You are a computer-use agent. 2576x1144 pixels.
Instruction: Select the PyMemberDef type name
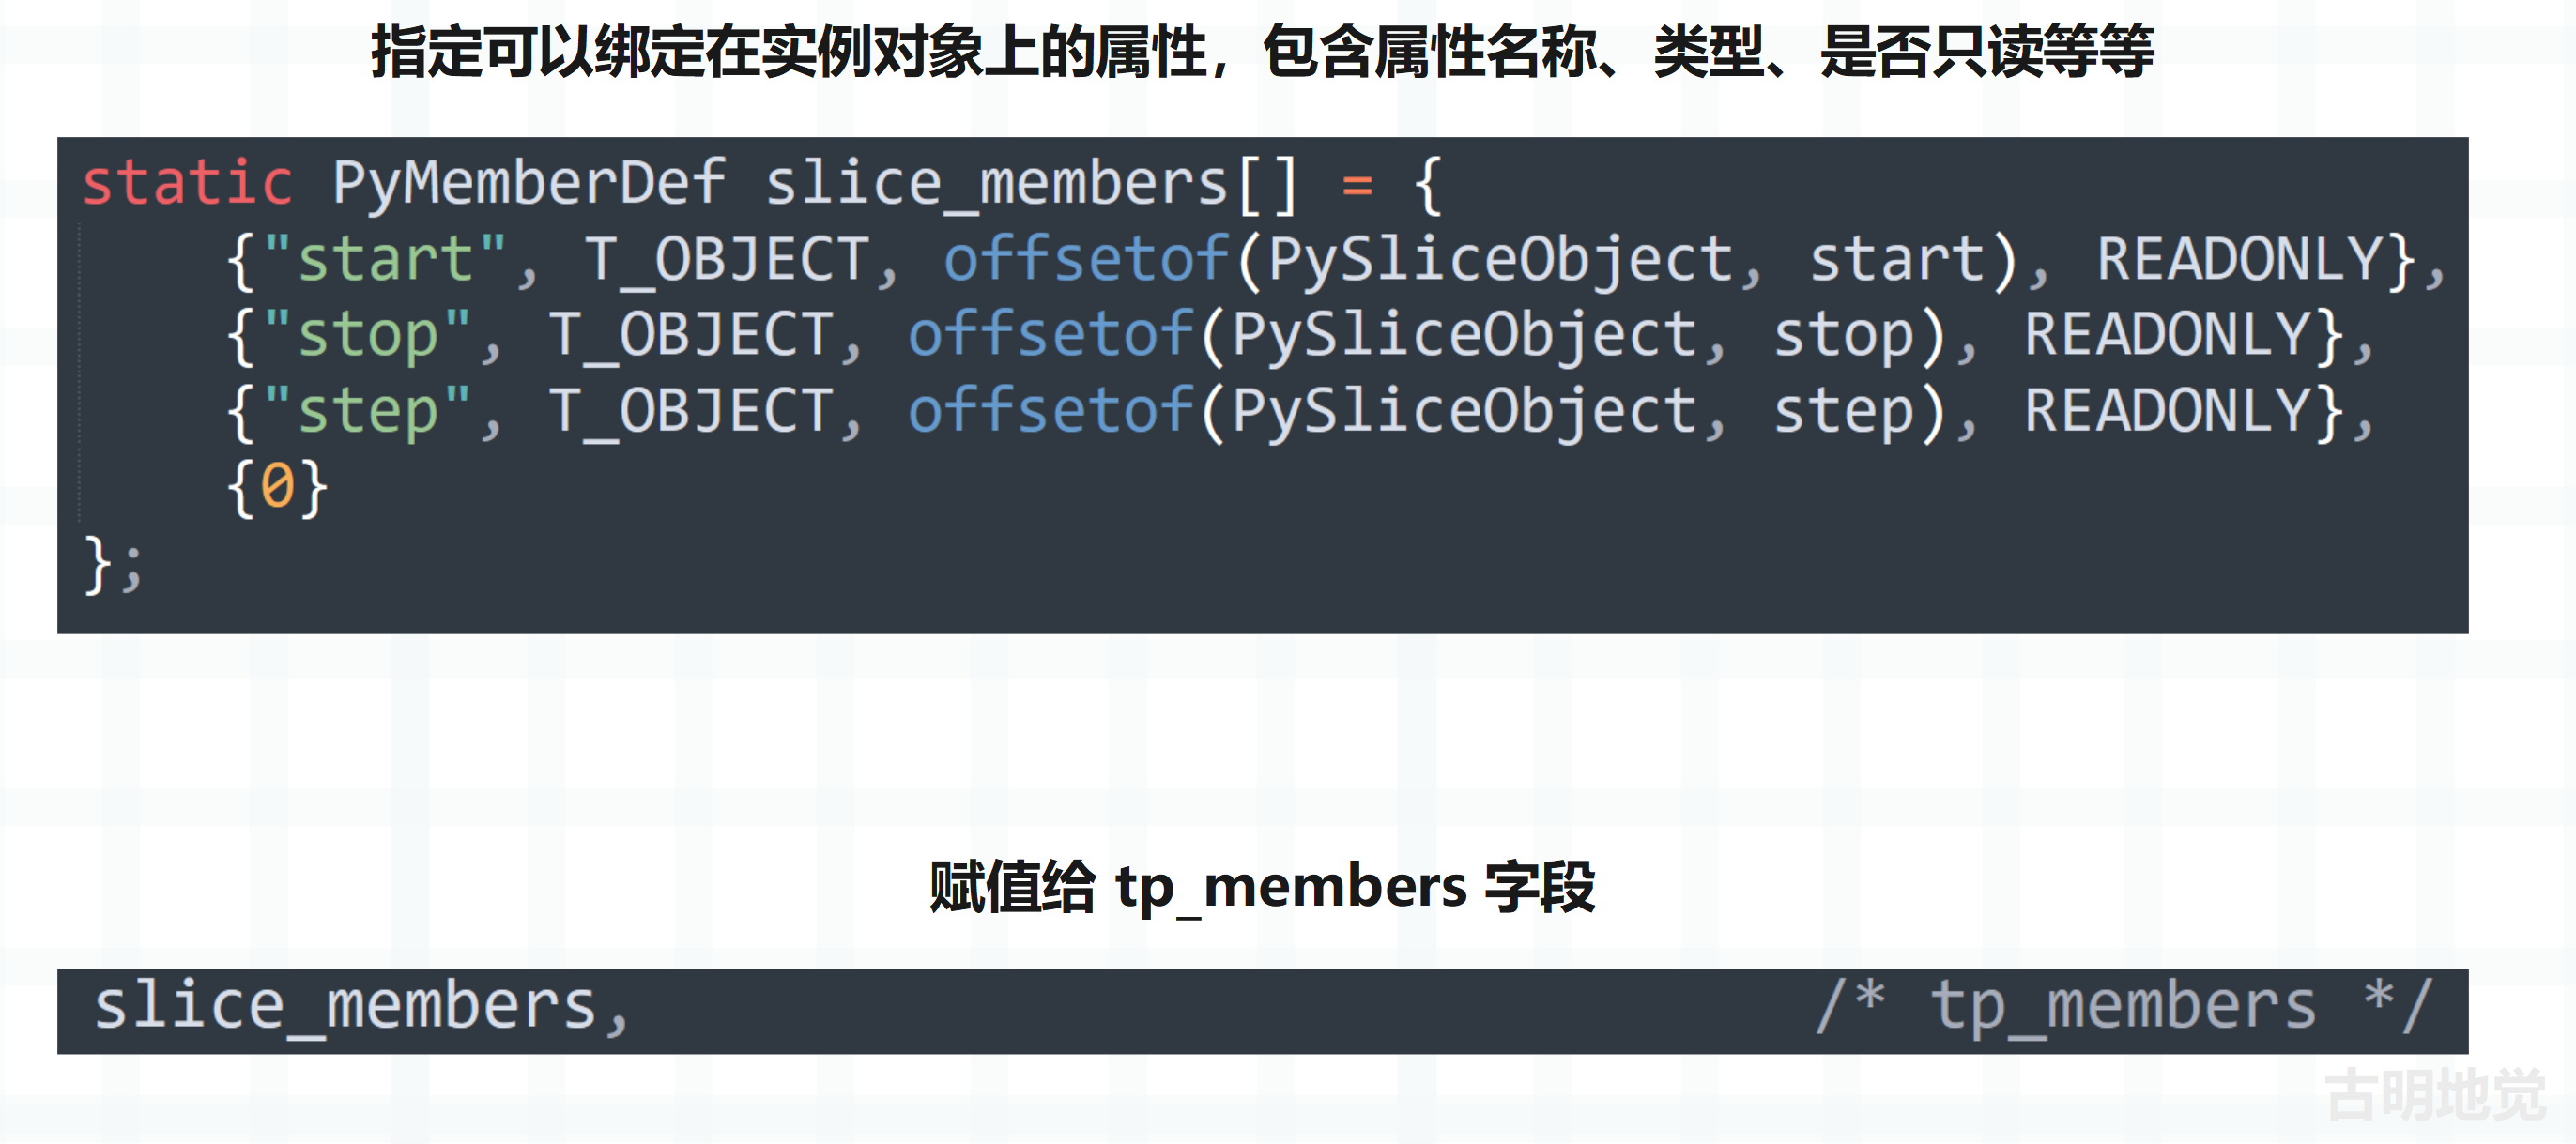[528, 185]
